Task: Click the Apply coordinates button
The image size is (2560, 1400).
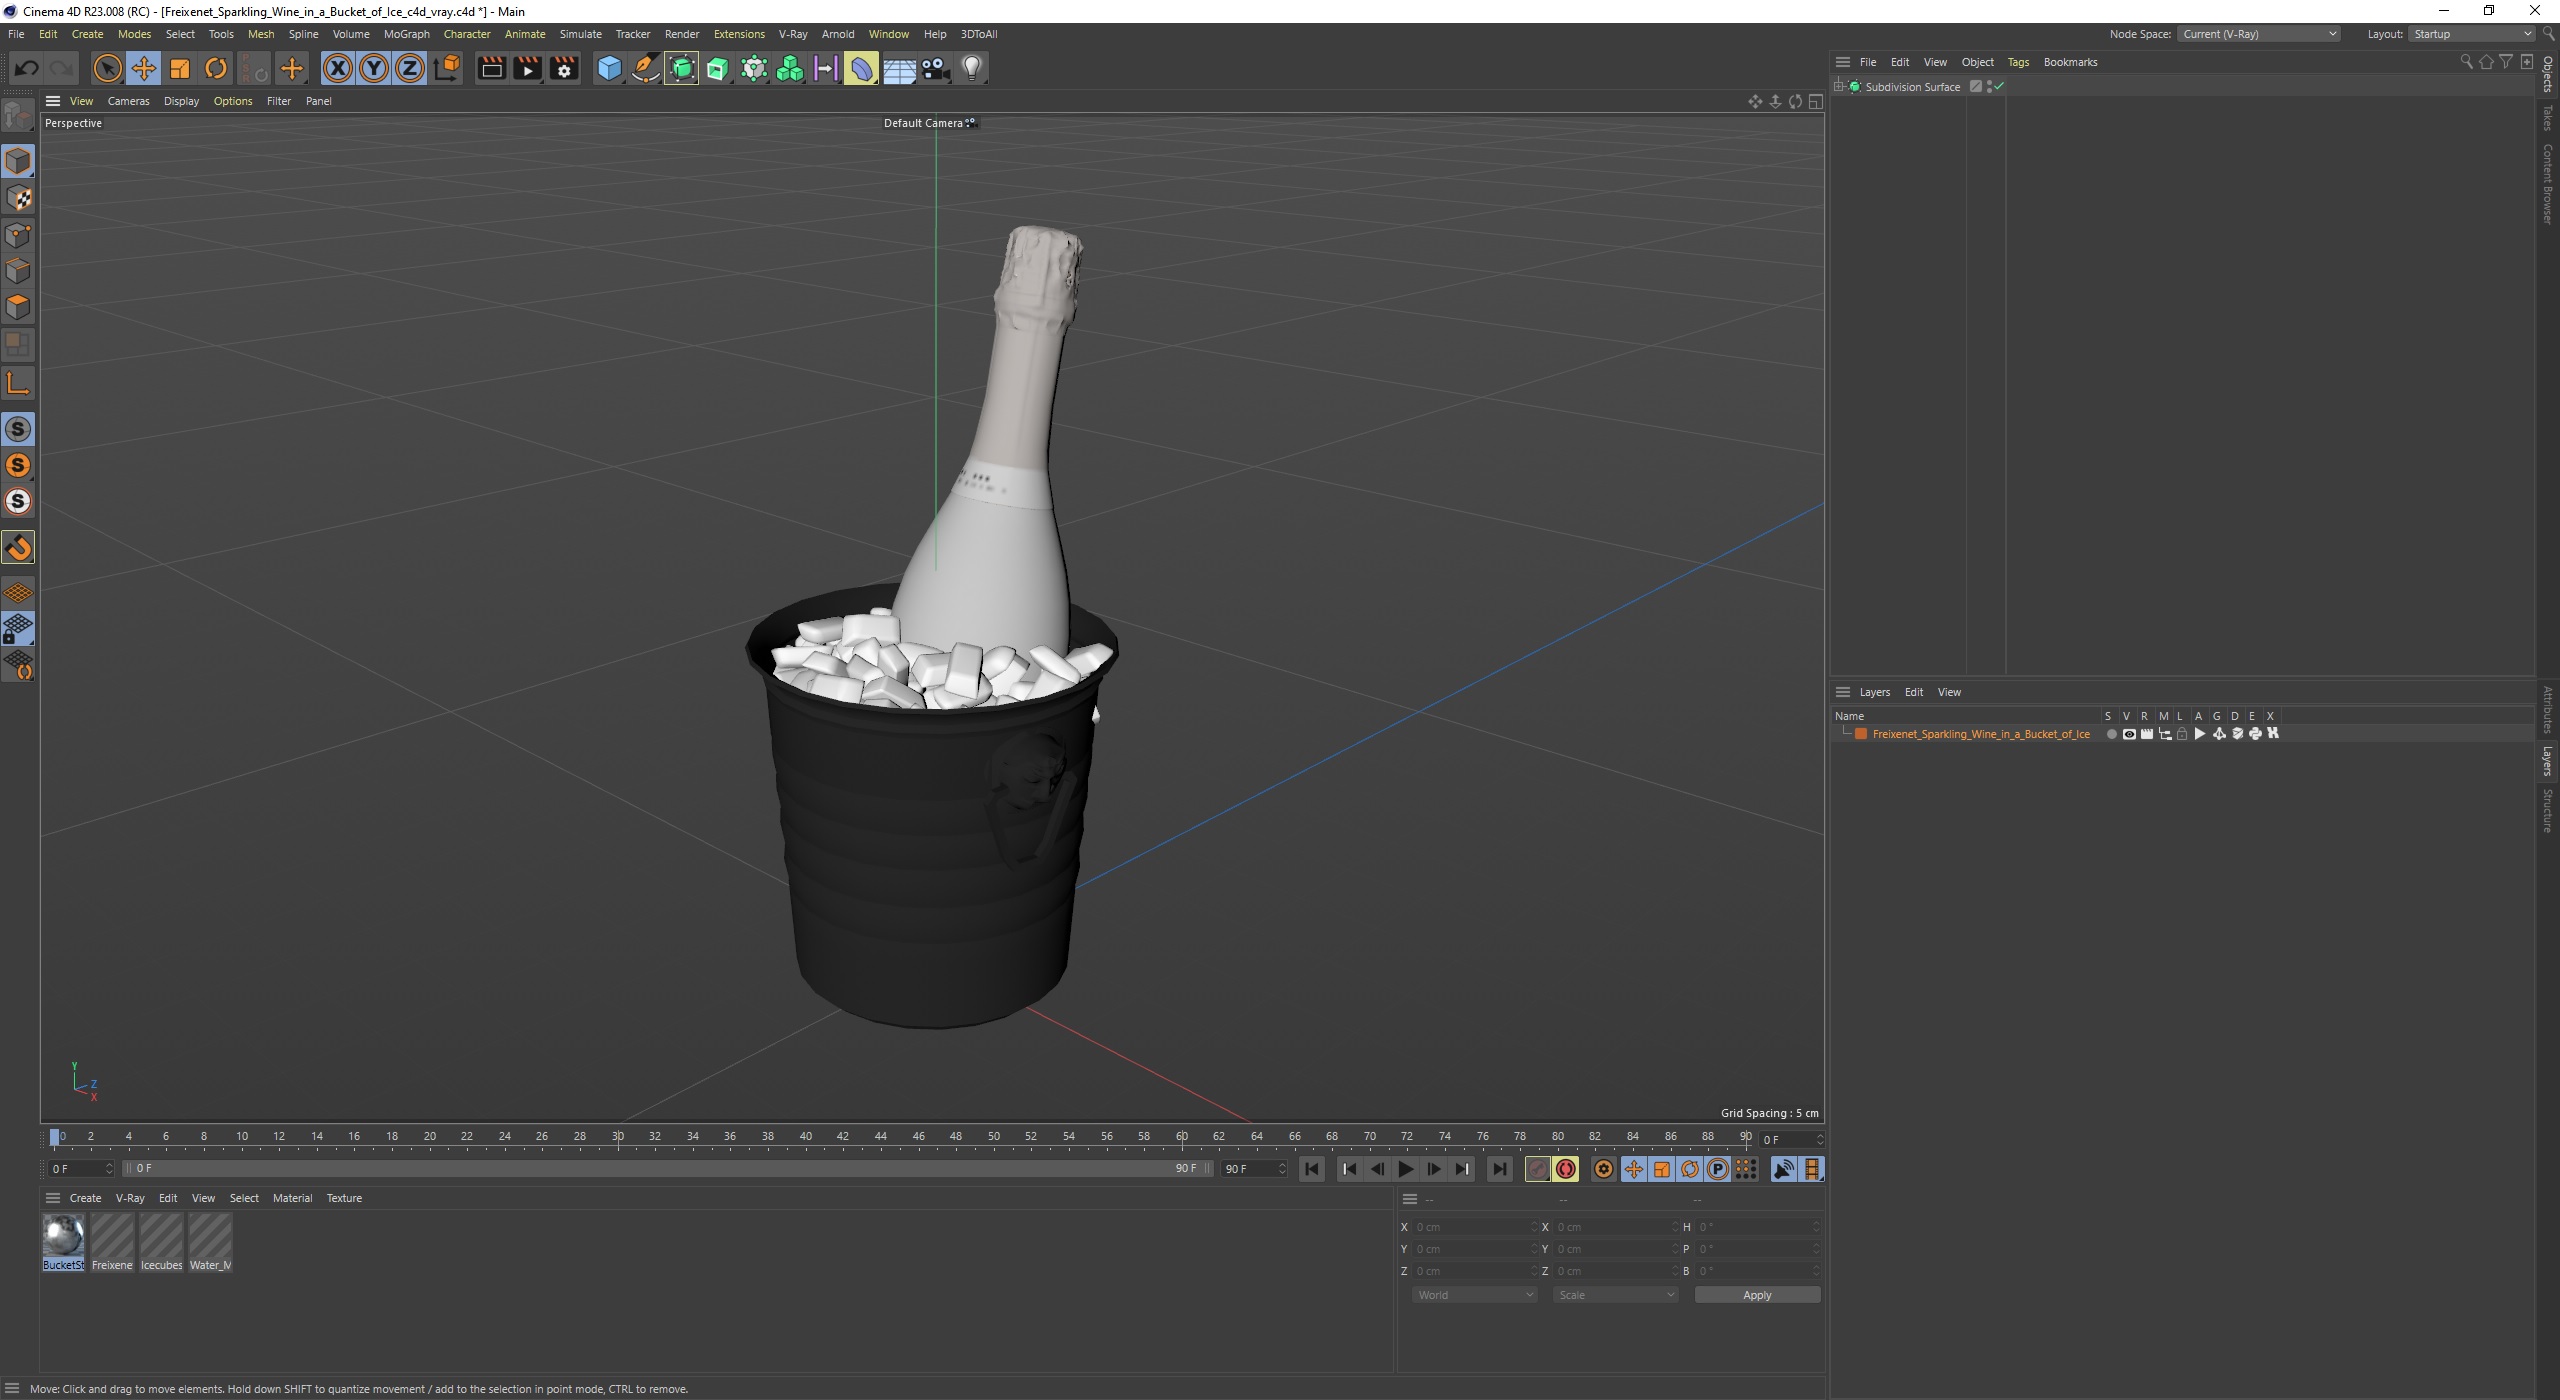Action: click(1757, 1295)
